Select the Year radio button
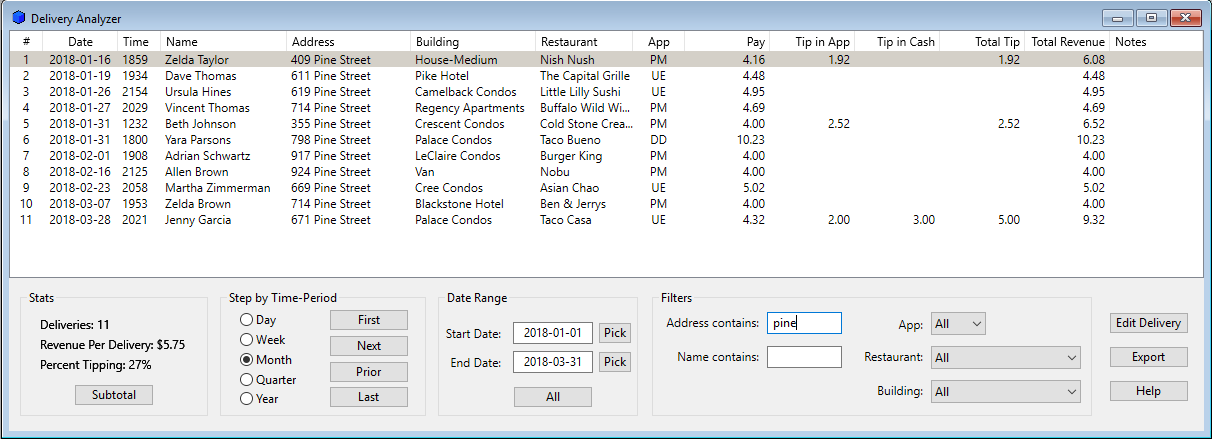 pos(259,398)
